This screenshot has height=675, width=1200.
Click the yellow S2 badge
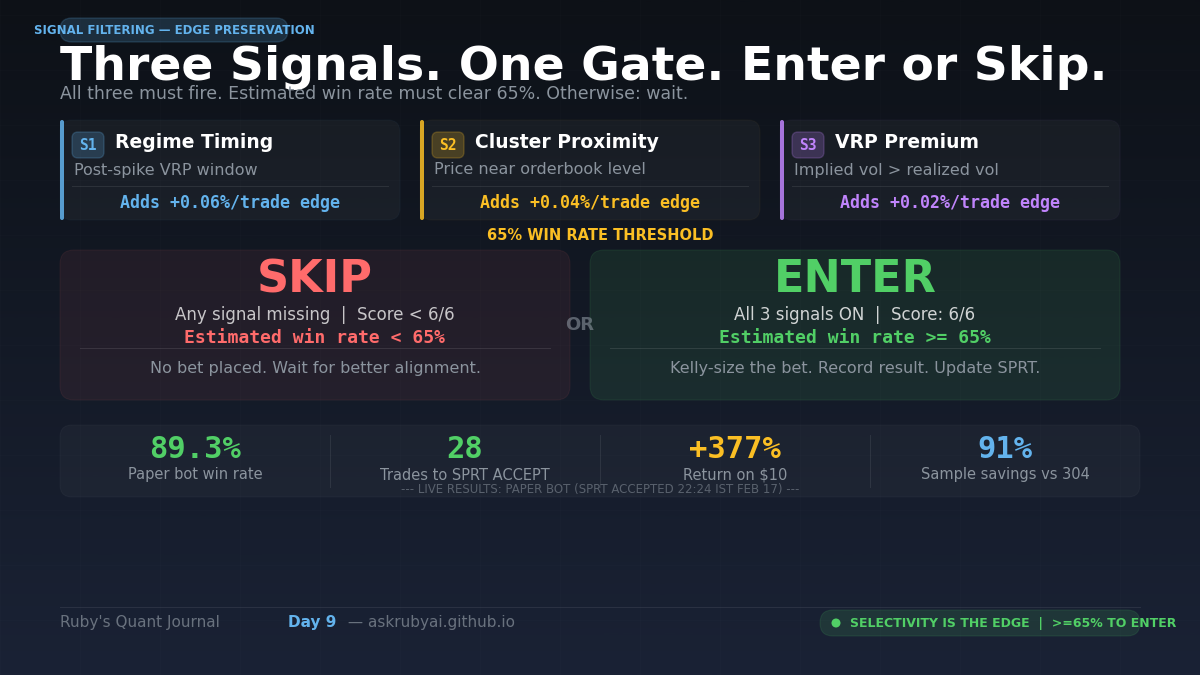pos(448,145)
